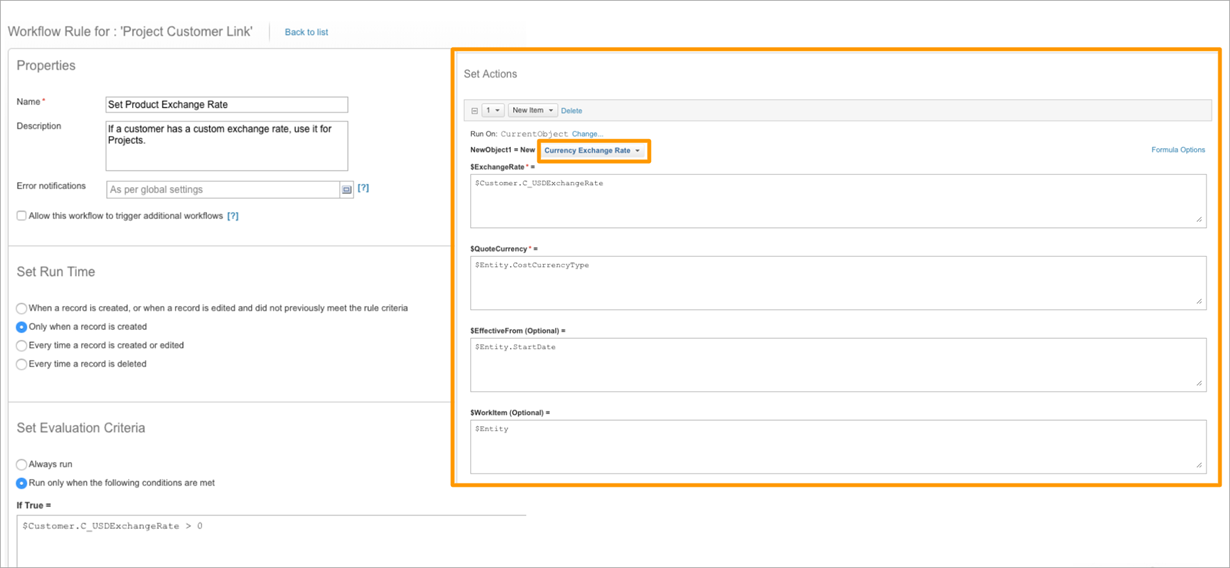
Task: Open the help [?] next to Error notifications
Action: [x=363, y=188]
